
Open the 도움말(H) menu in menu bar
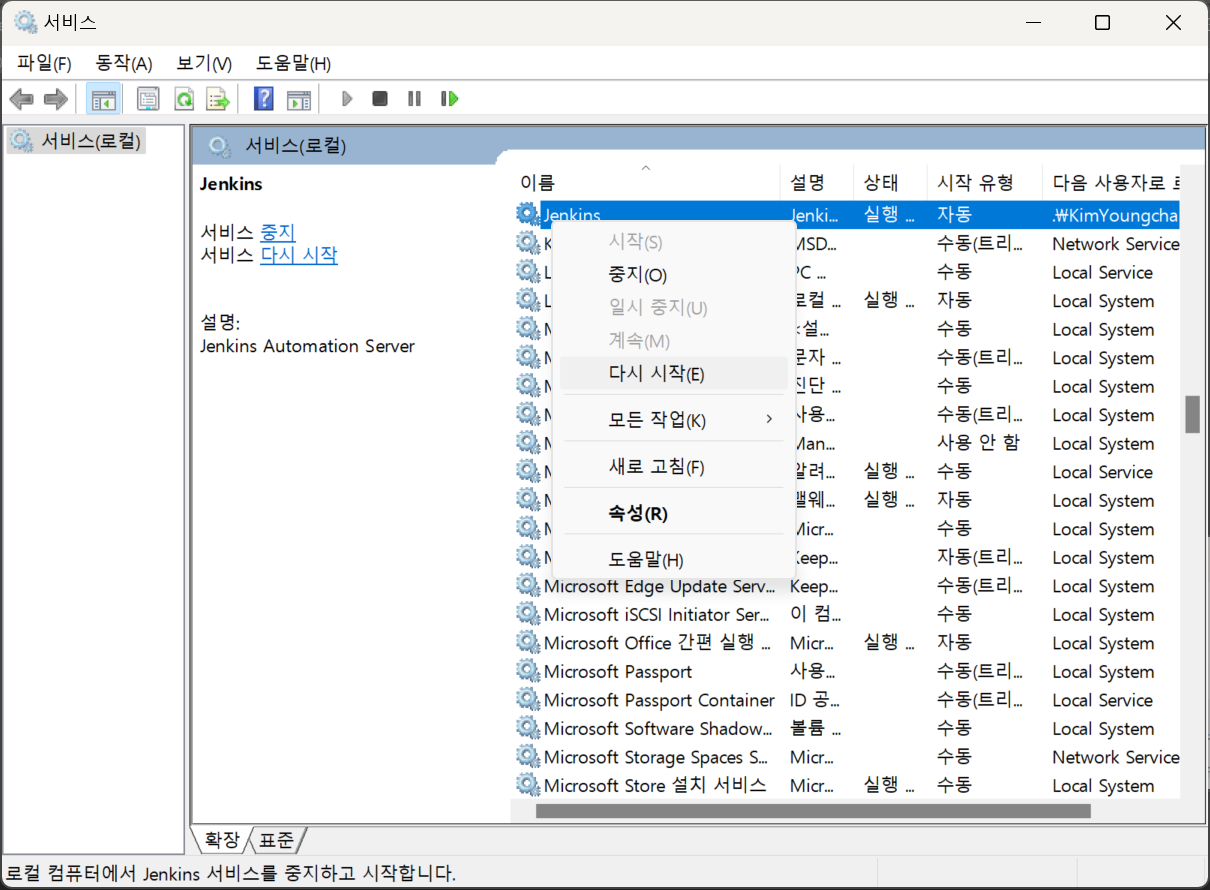[293, 64]
